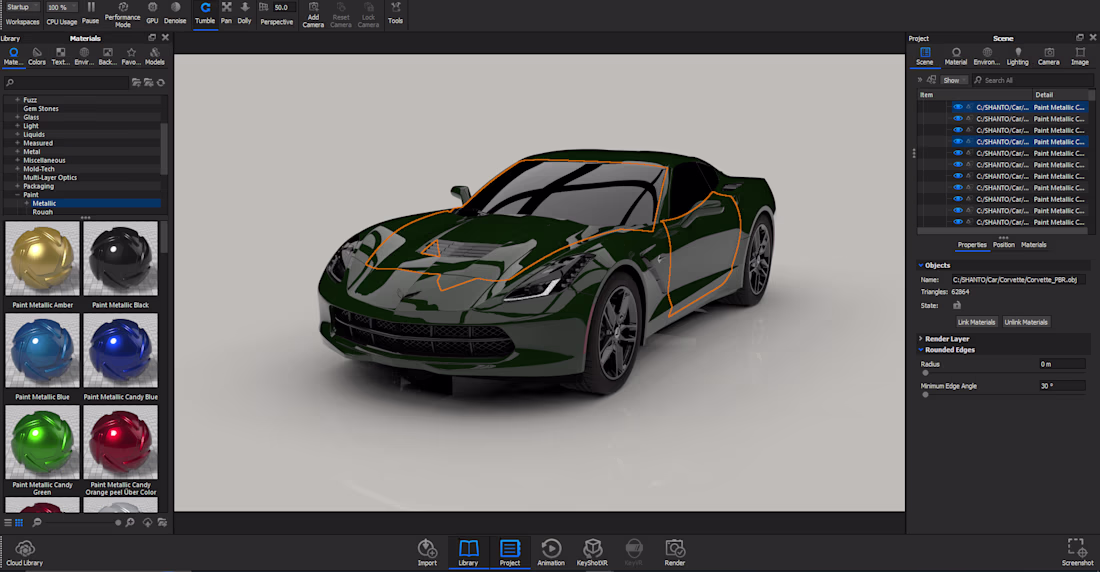The image size is (1100, 572).
Task: Click the Import icon in the bottom bar
Action: coord(427,549)
